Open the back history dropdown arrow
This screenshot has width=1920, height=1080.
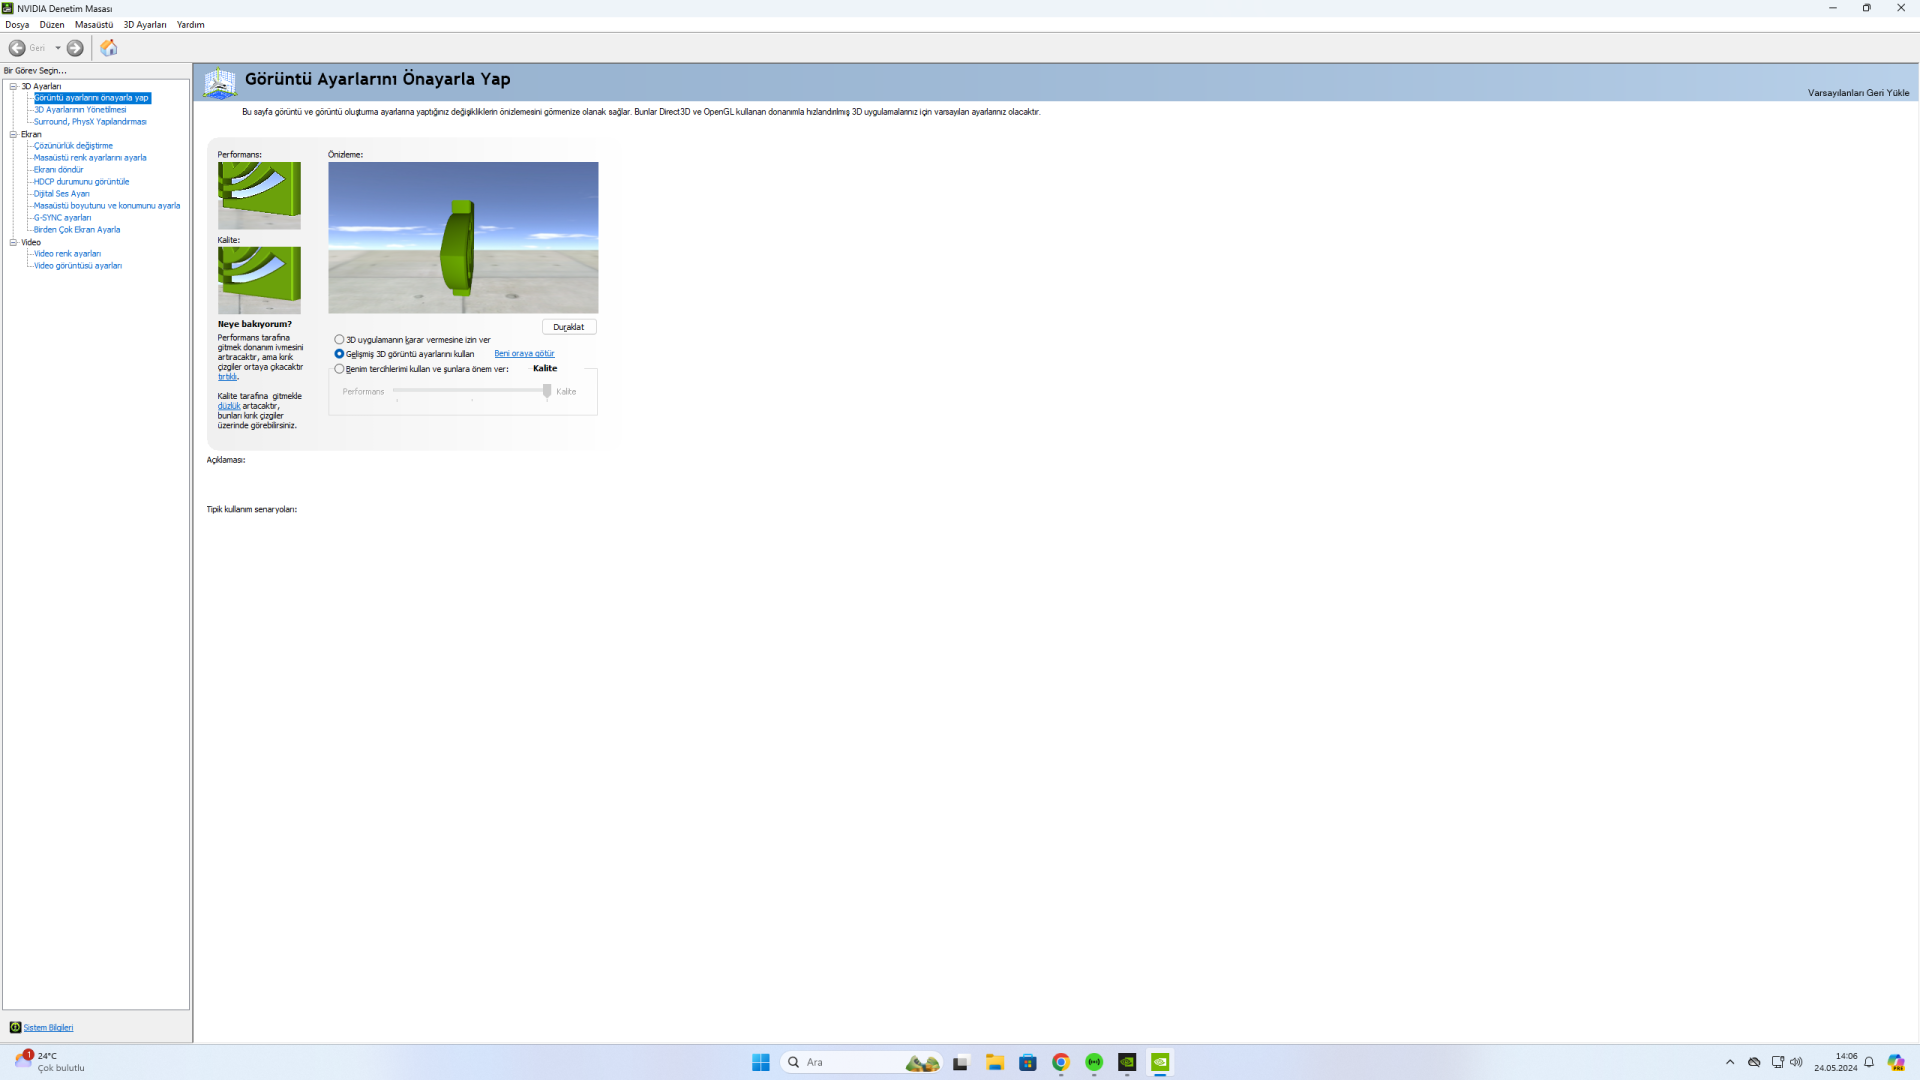click(x=58, y=48)
